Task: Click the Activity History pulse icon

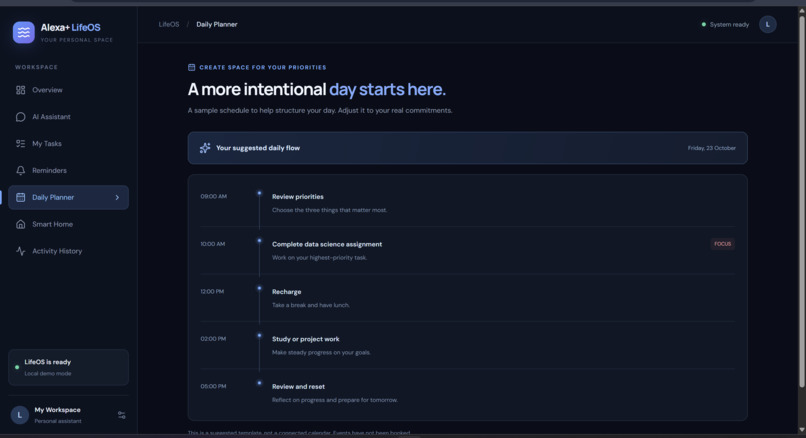Action: coord(21,251)
